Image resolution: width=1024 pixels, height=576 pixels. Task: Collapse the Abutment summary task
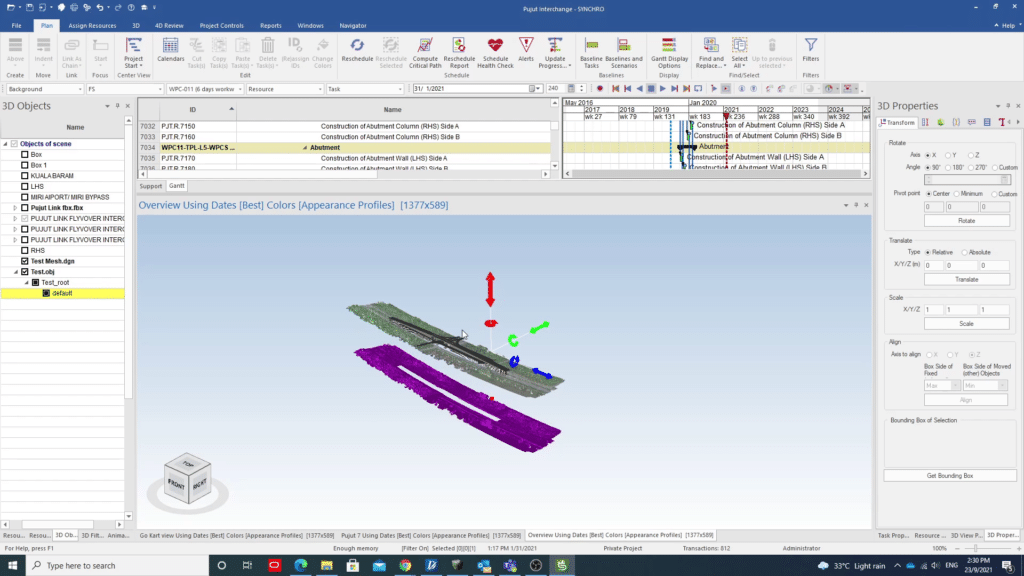[x=304, y=148]
